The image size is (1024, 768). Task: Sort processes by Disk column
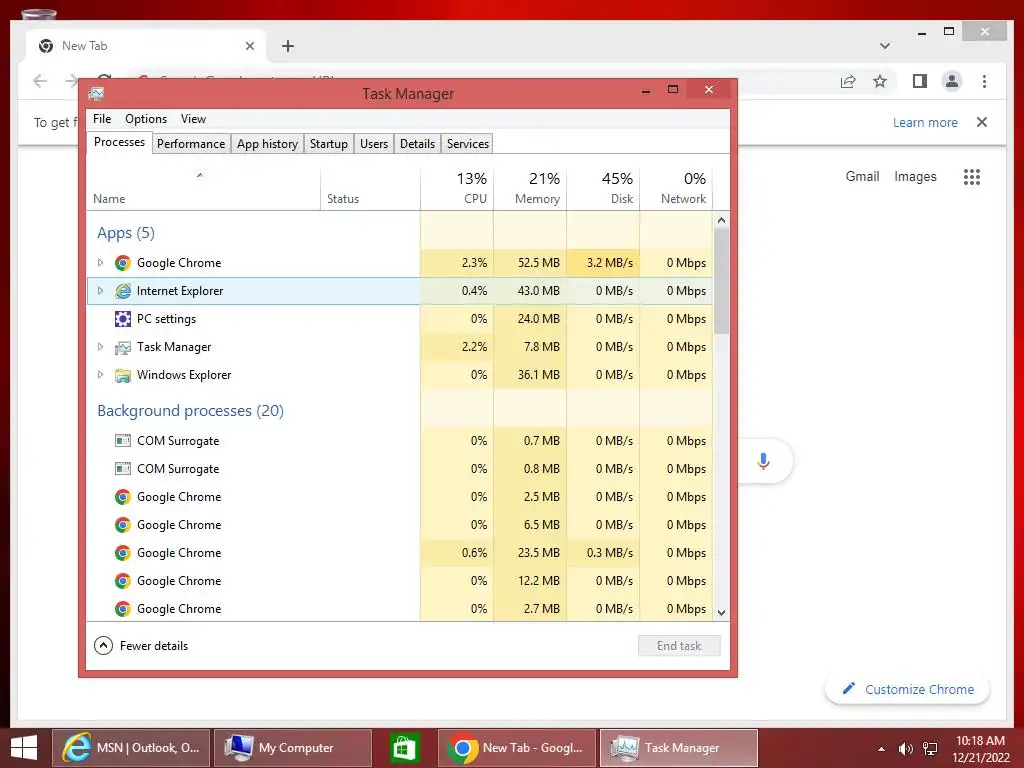603,188
